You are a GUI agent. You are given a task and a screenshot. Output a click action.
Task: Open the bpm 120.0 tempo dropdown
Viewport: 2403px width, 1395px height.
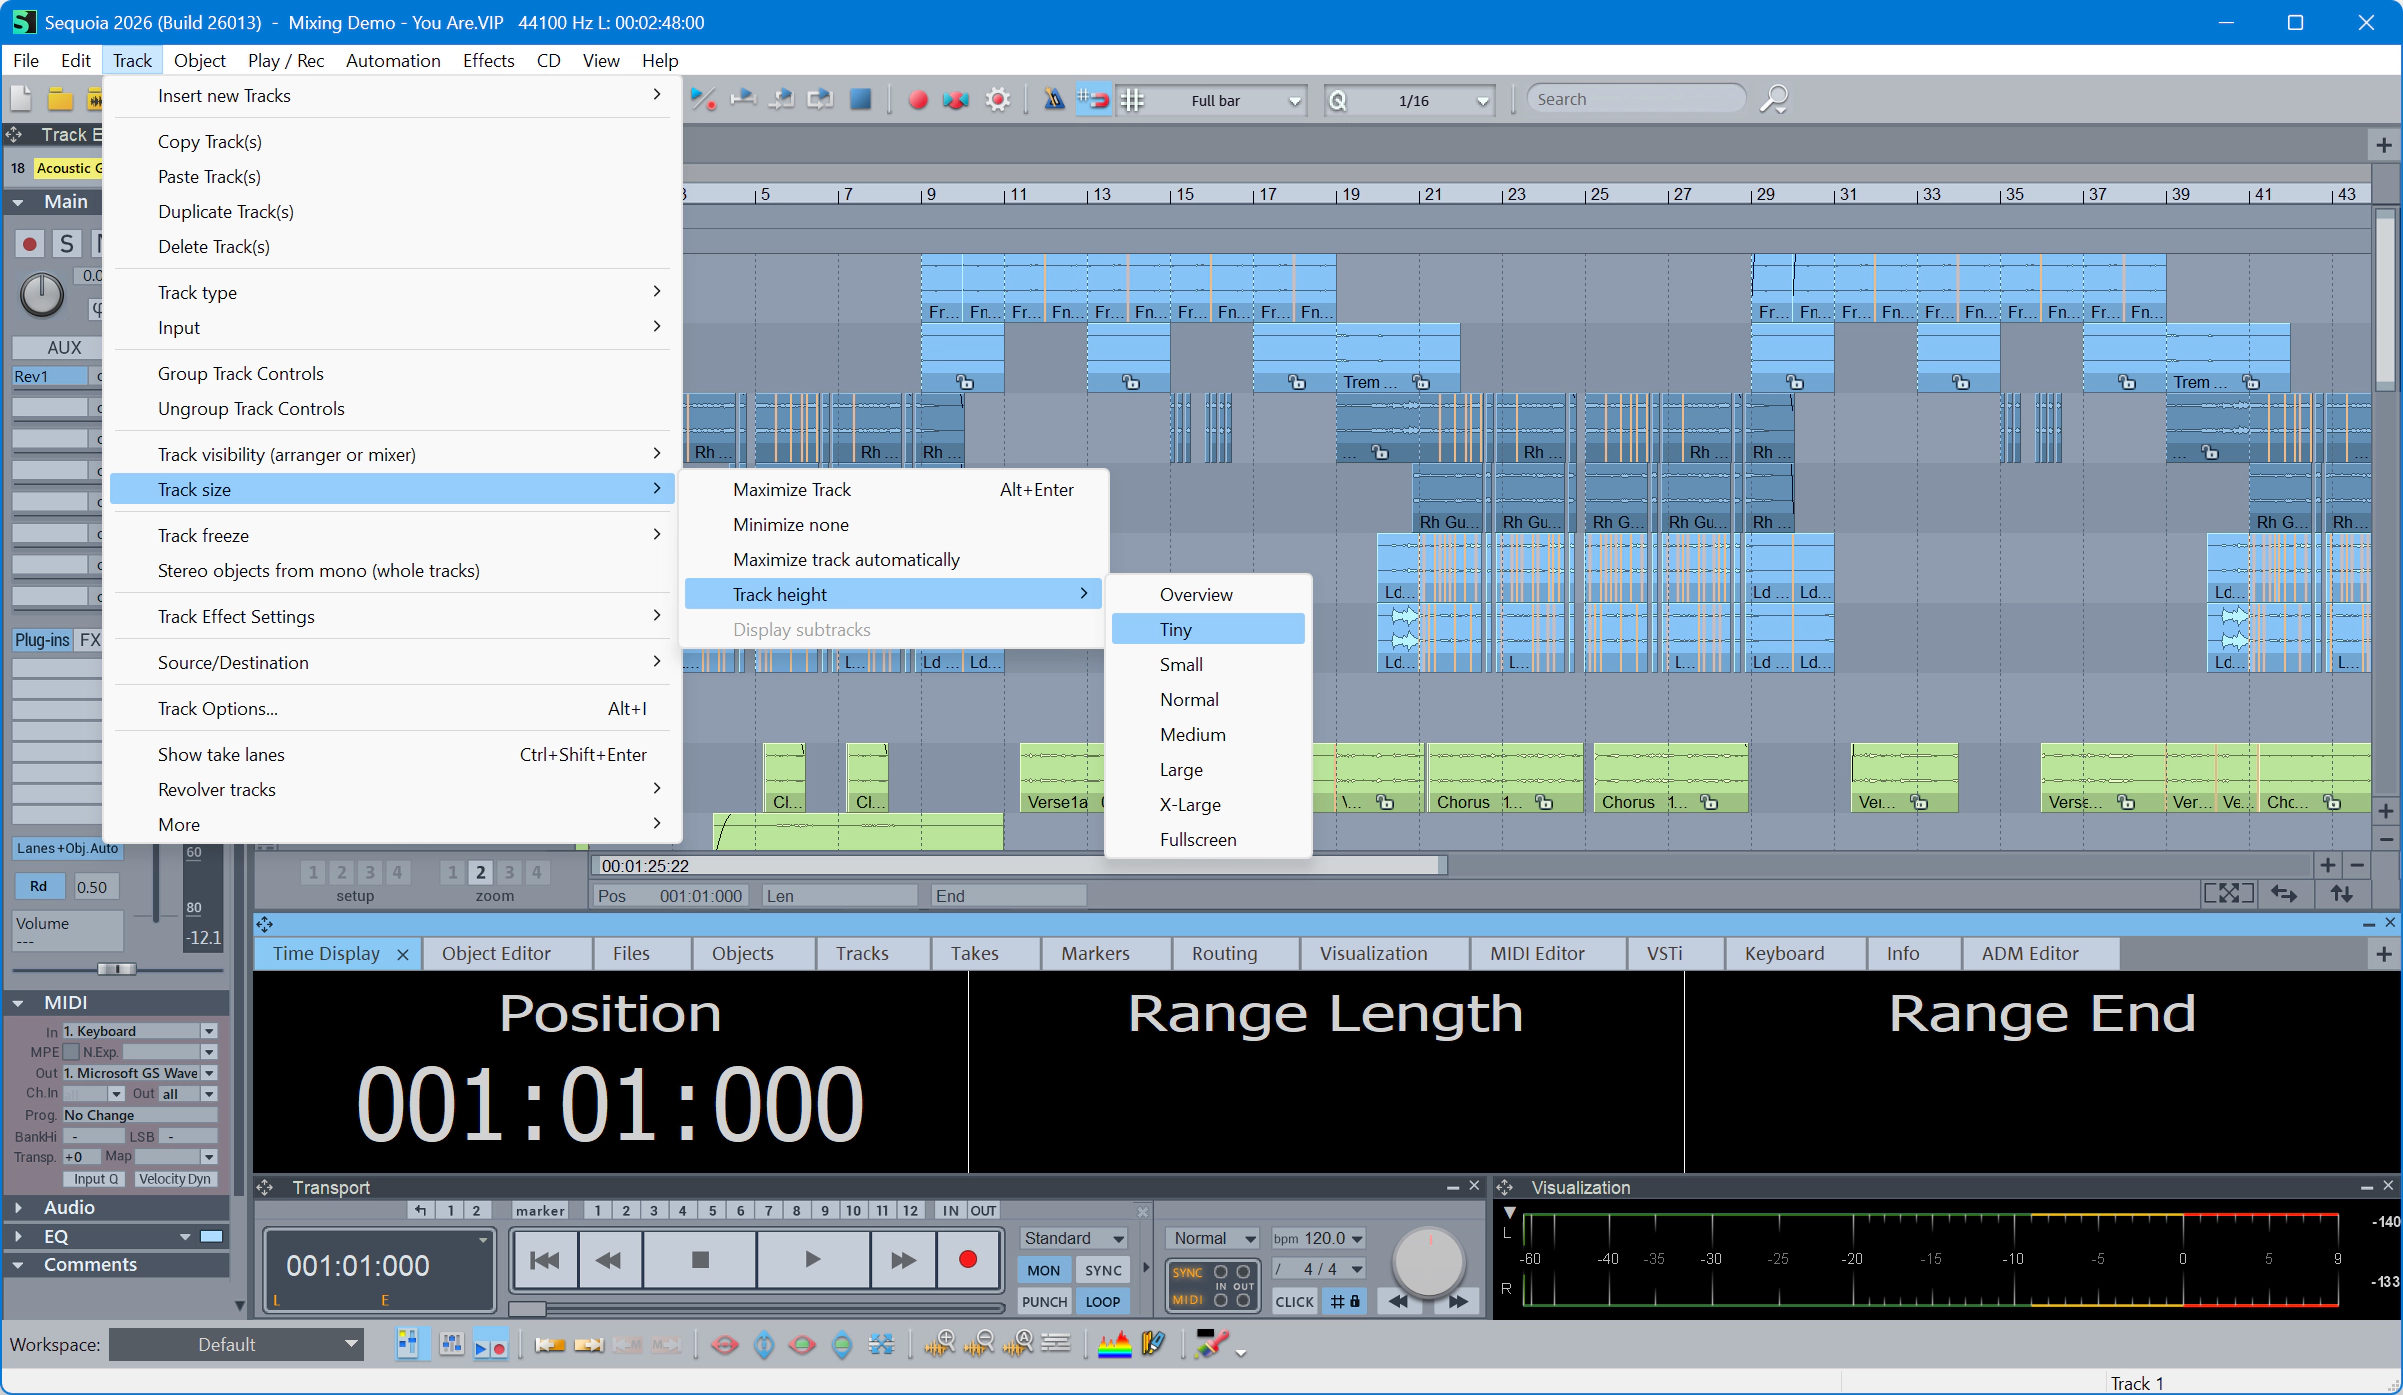1318,1238
